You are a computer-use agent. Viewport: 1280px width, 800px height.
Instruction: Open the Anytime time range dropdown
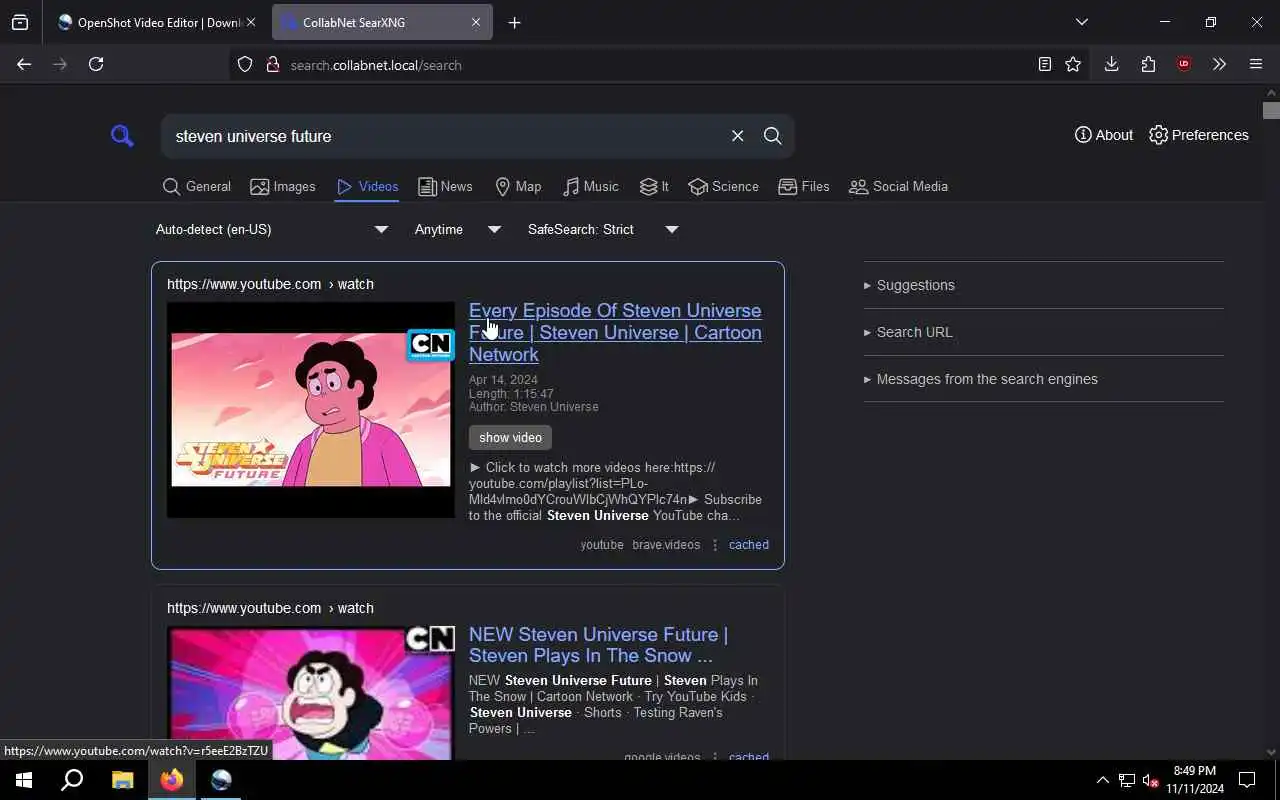point(457,229)
